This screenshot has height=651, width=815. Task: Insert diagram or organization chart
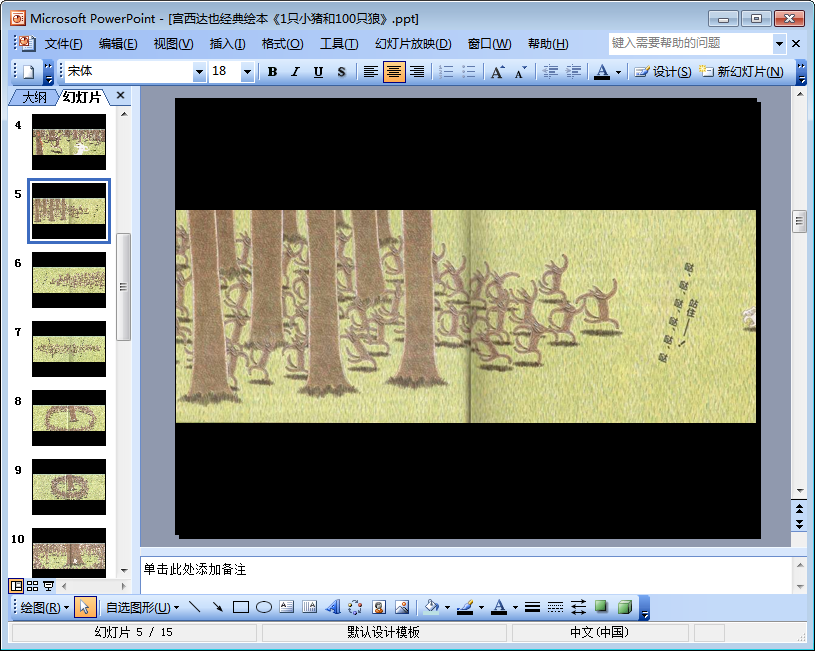[356, 607]
